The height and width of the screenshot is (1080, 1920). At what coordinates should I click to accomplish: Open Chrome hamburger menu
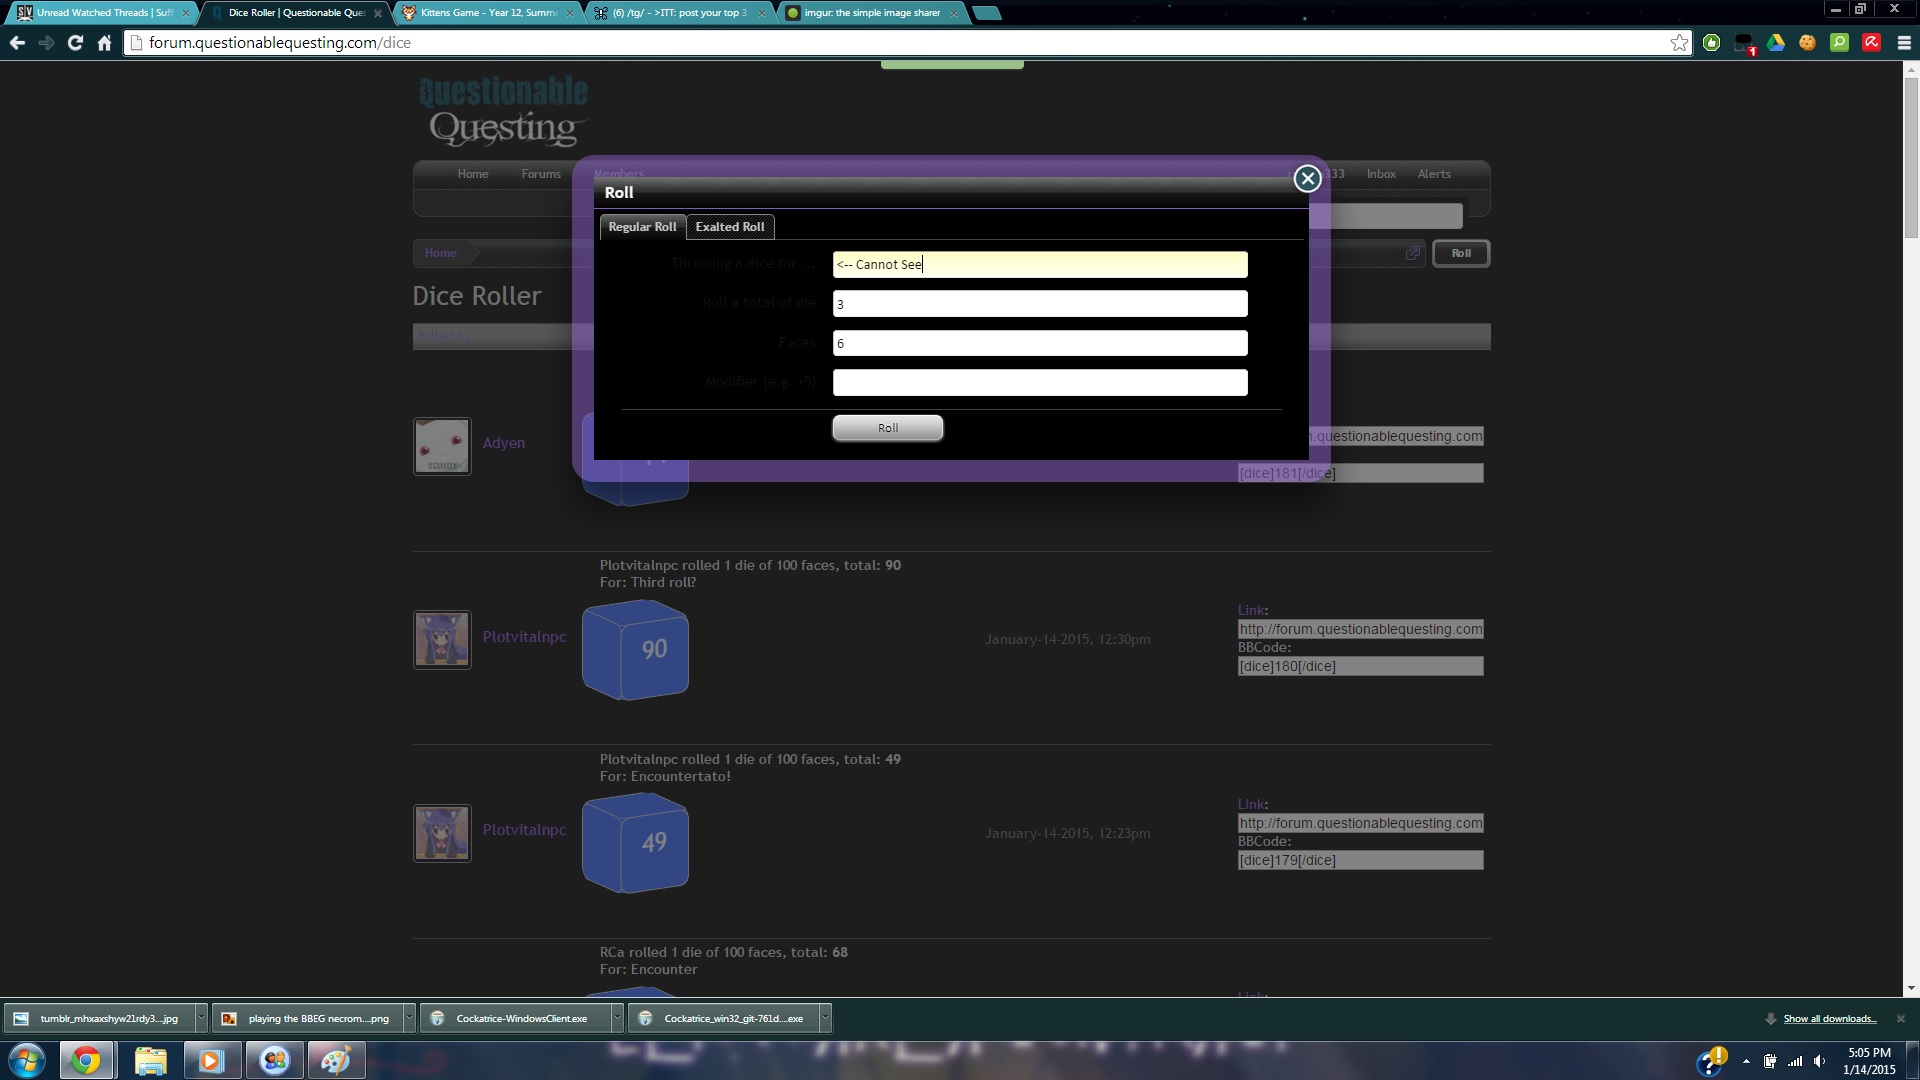pos(1904,43)
